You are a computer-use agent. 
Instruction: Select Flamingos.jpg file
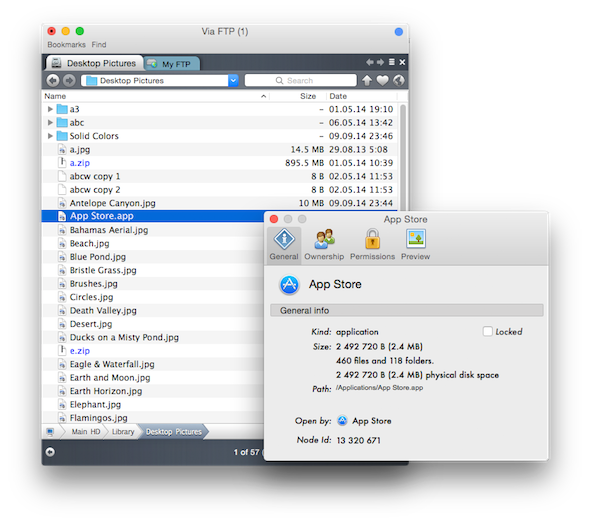[98, 418]
